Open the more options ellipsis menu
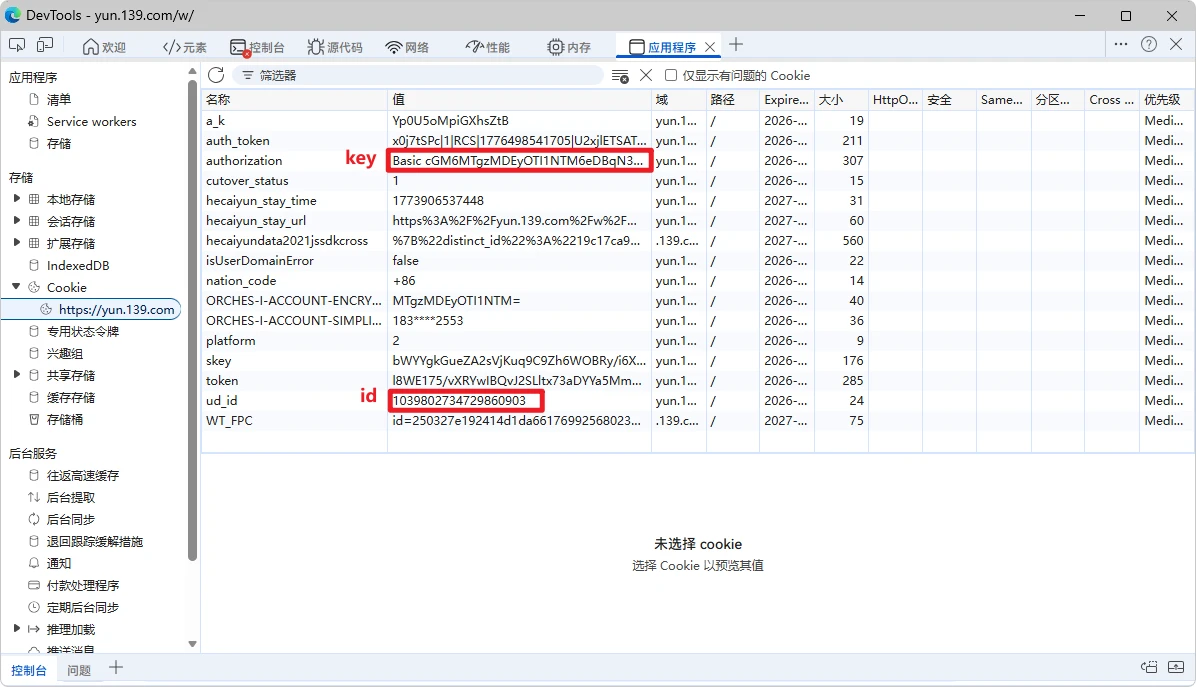Image resolution: width=1196 pixels, height=687 pixels. pyautogui.click(x=1121, y=45)
